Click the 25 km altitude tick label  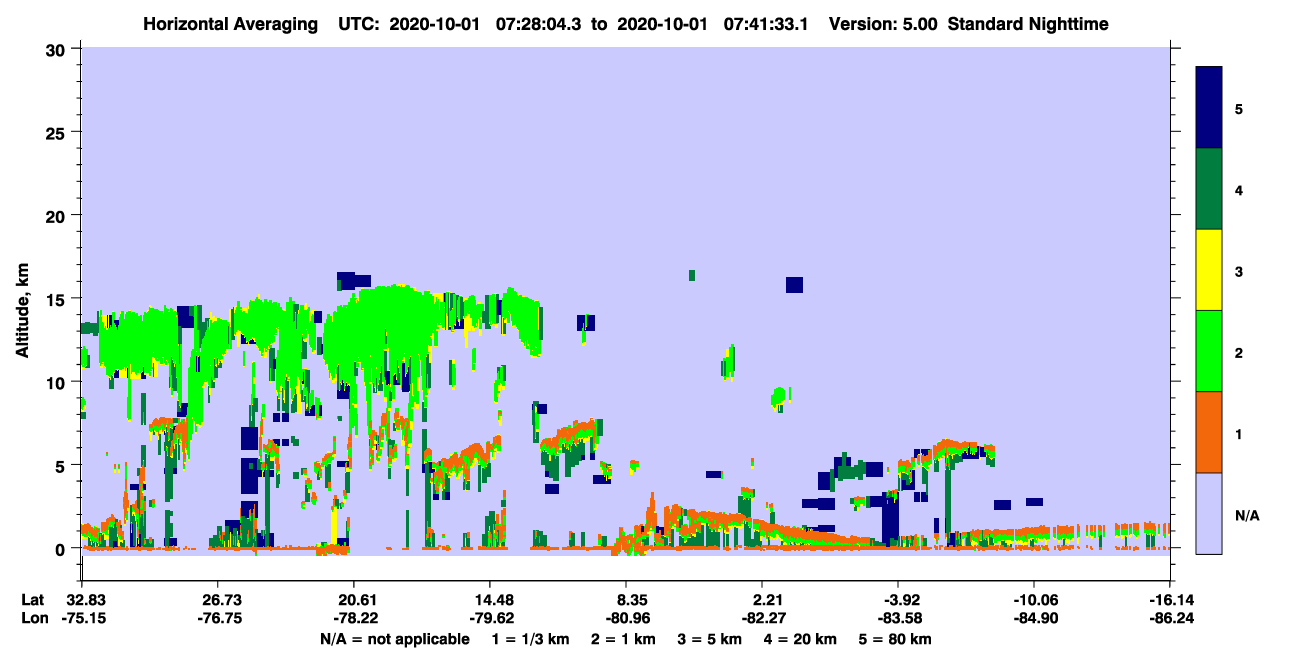click(57, 132)
